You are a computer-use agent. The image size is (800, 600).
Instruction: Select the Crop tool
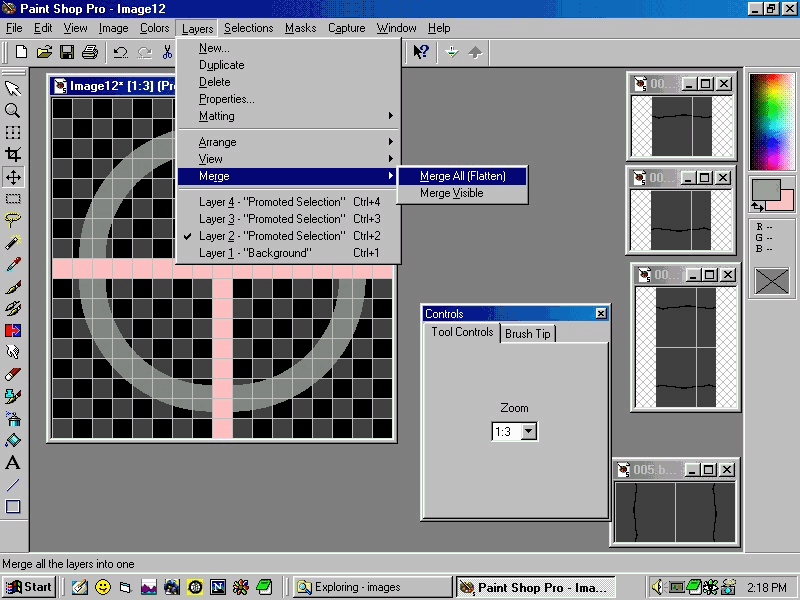tap(13, 155)
